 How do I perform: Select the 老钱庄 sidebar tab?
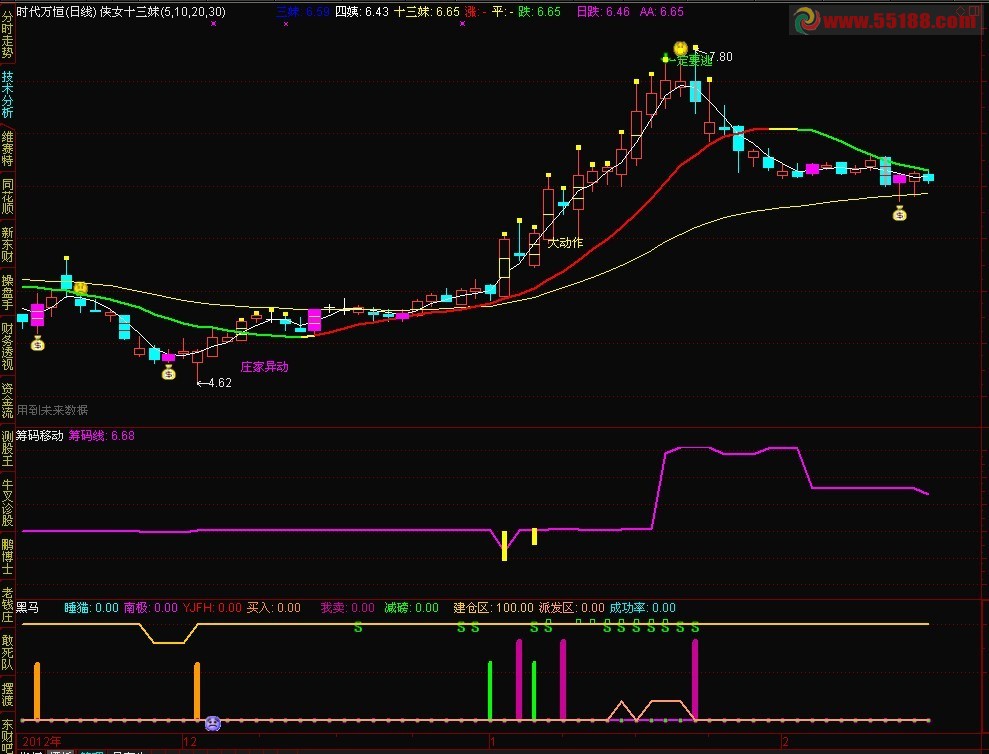pyautogui.click(x=7, y=604)
